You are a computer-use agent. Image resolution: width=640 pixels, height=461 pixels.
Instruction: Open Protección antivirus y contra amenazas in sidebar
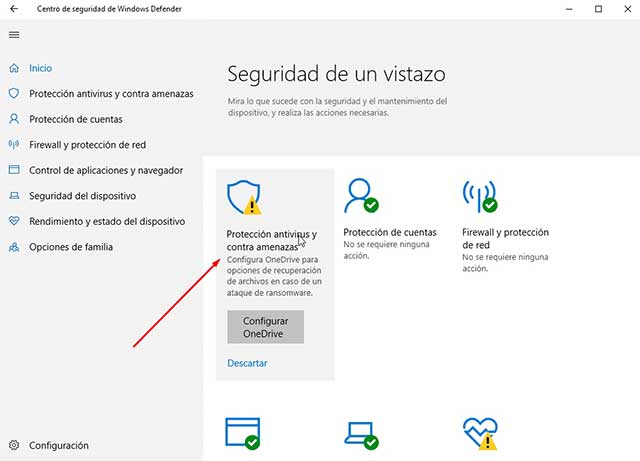[111, 94]
